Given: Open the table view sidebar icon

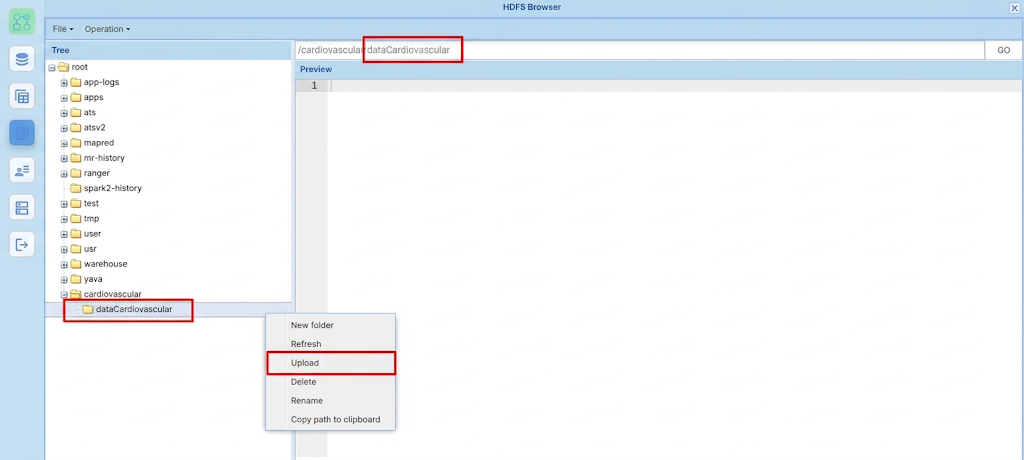Looking at the screenshot, I should (22, 96).
